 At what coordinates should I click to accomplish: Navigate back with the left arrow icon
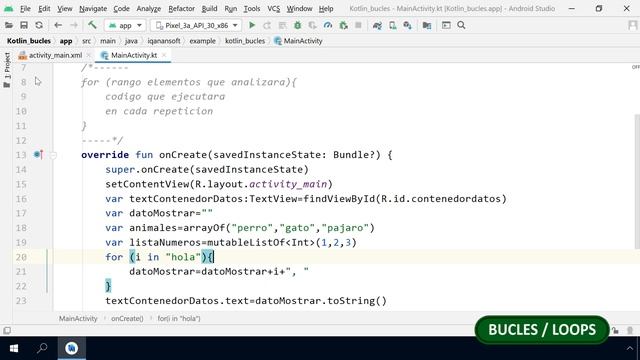58,25
